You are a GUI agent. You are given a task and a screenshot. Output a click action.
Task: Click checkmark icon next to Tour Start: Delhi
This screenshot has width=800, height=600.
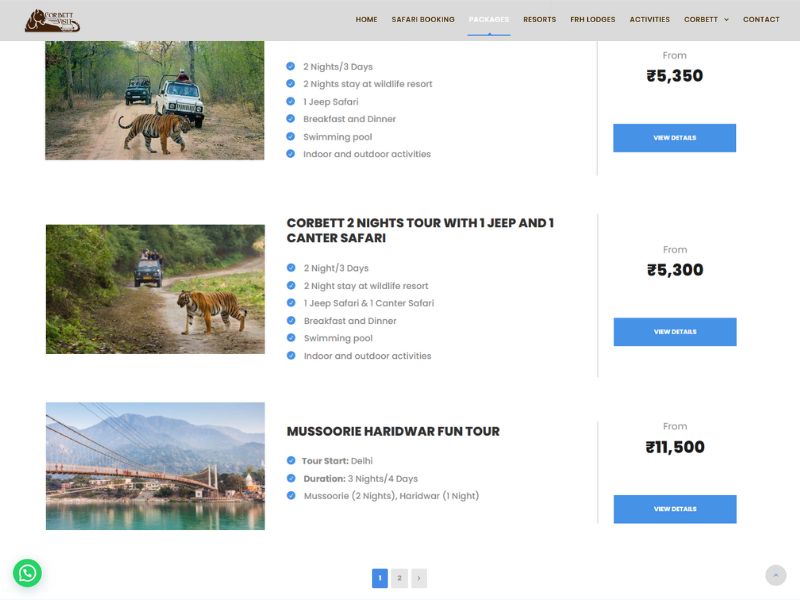291,461
